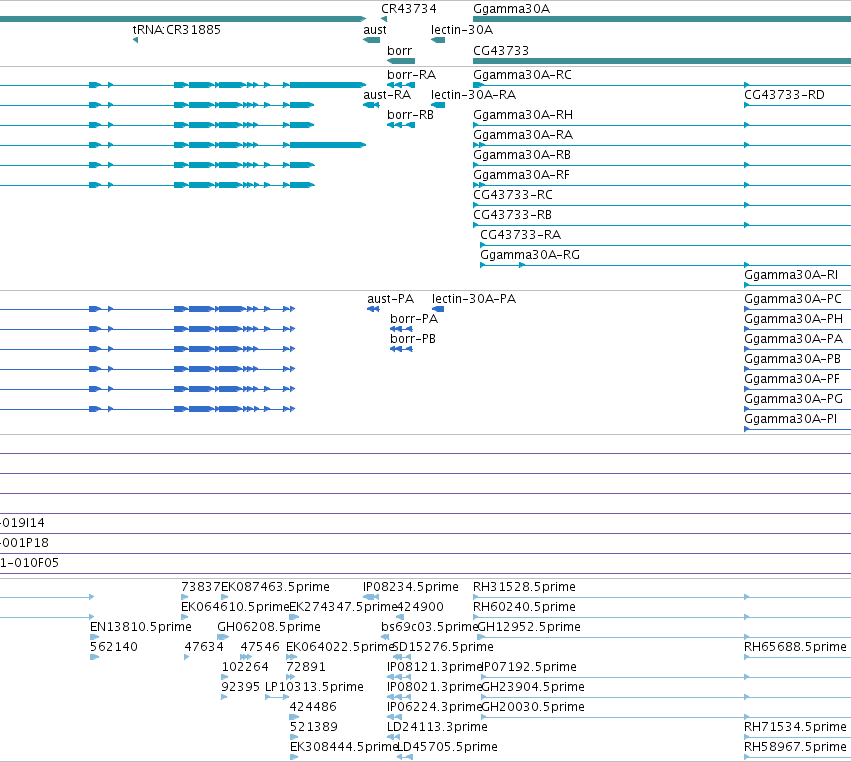851x762 pixels.
Task: Select the LD24113.3prime EST label
Action: click(437, 727)
